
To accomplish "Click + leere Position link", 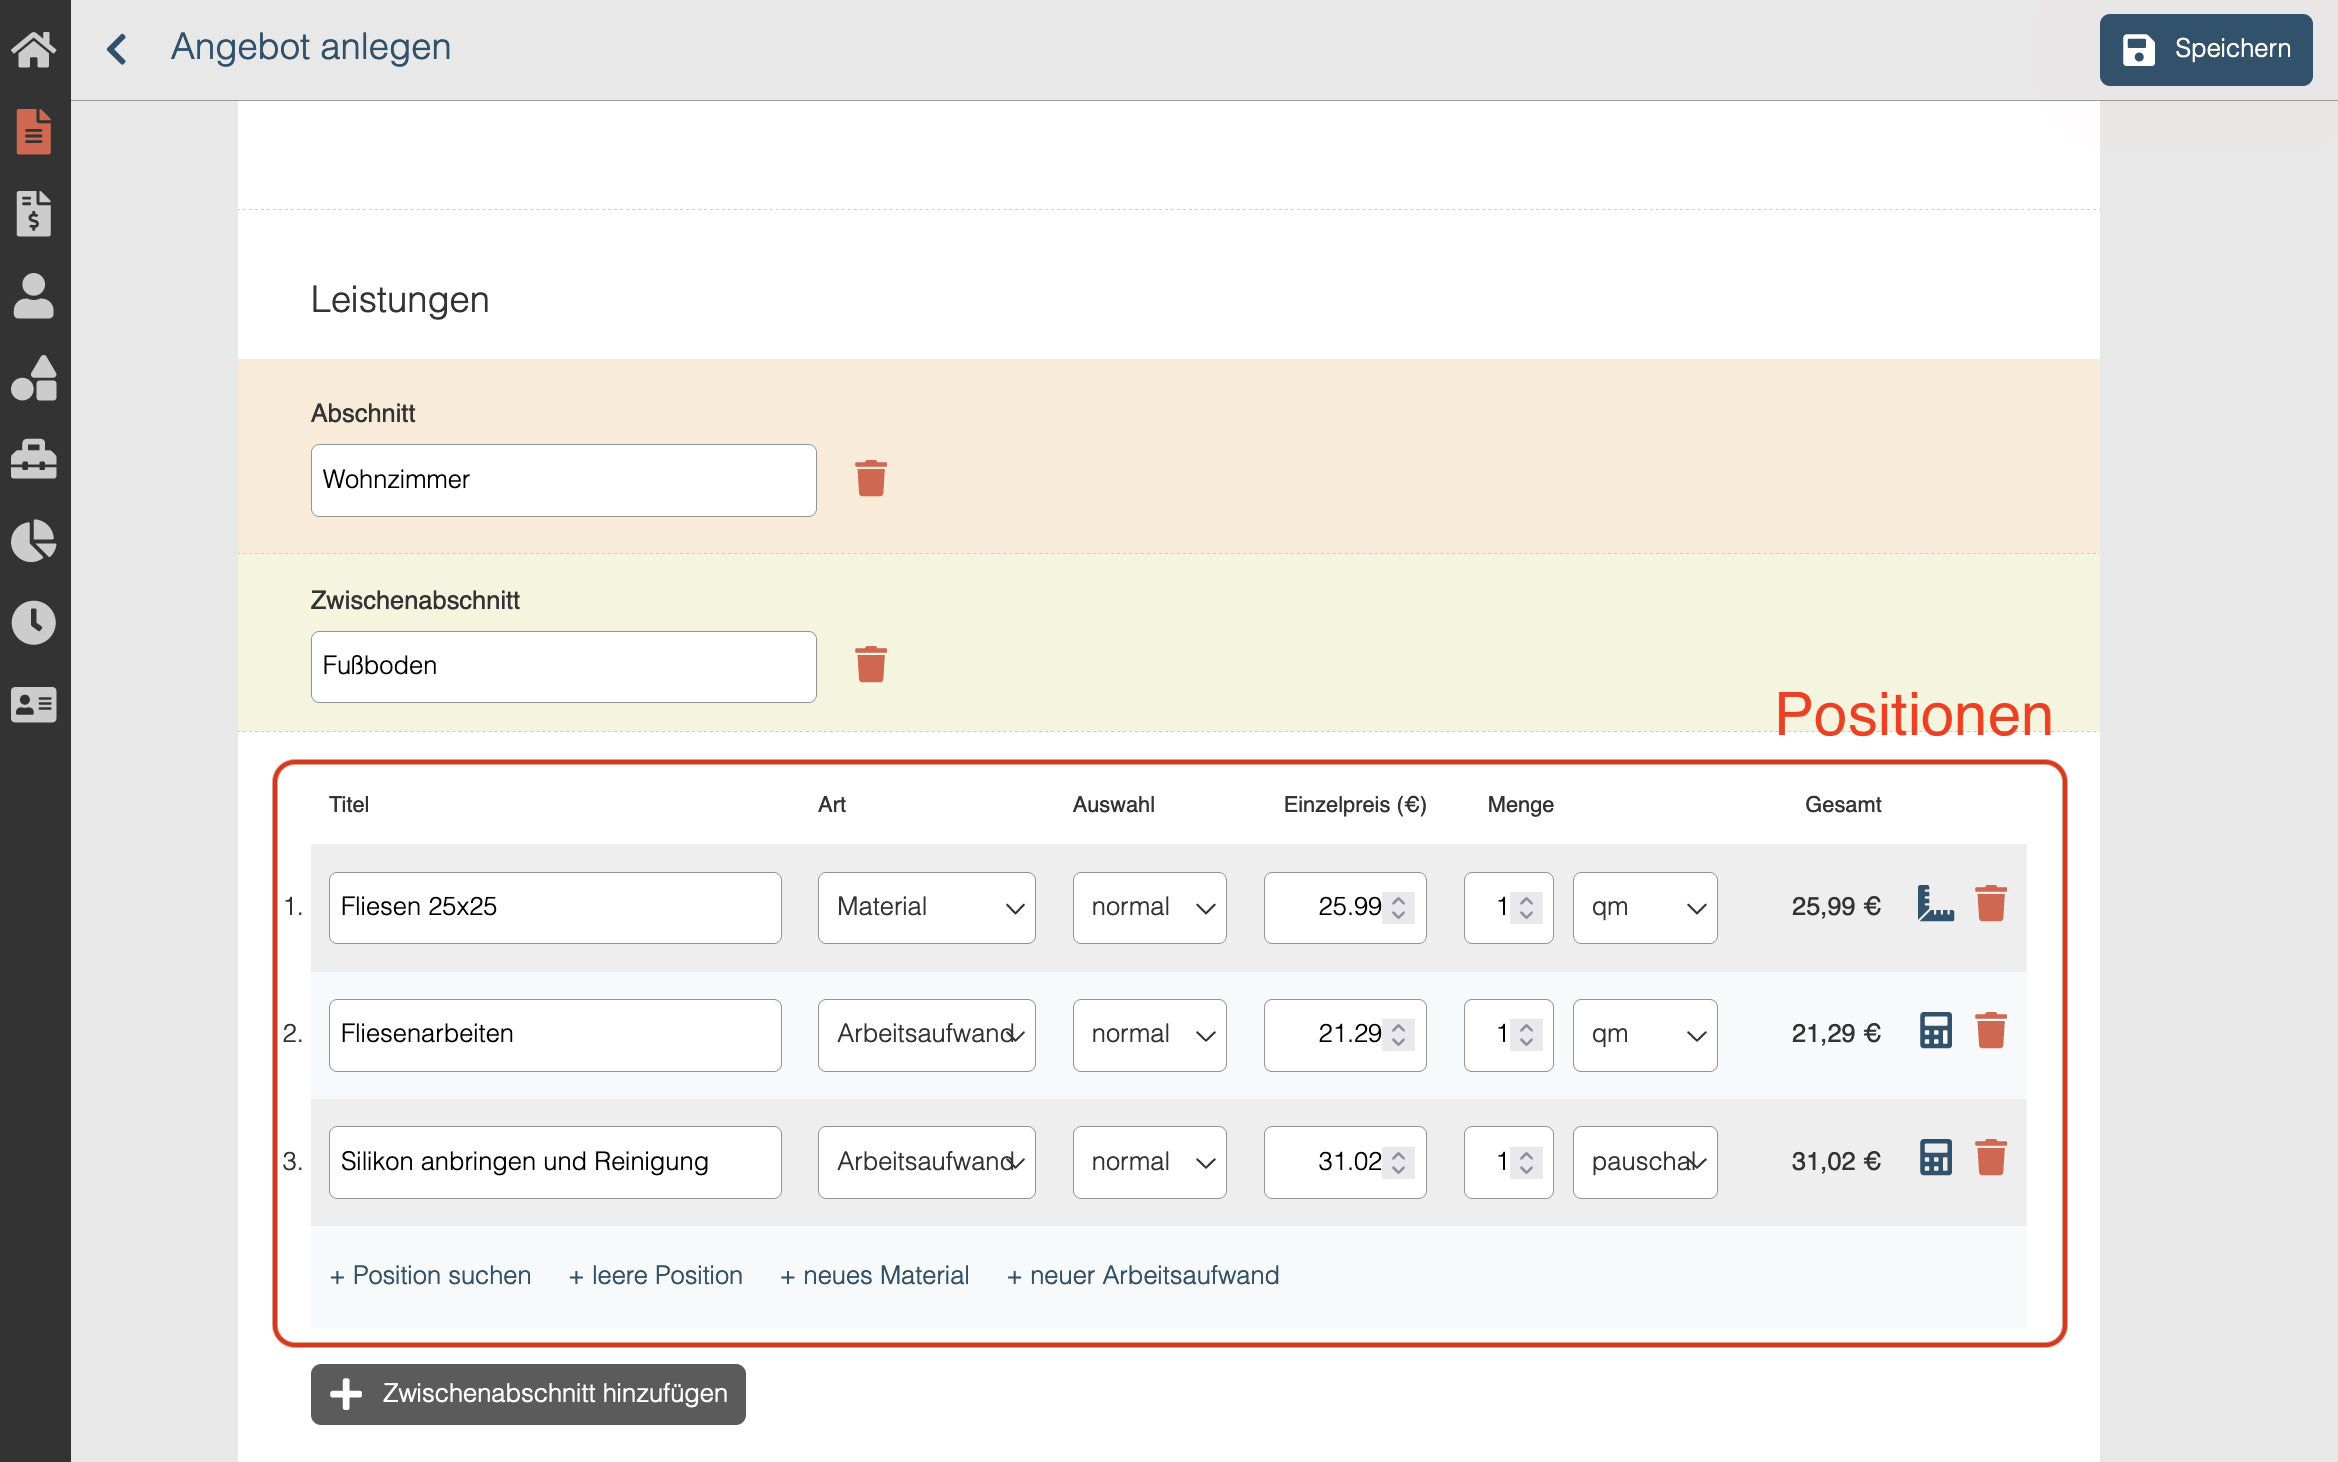I will click(x=656, y=1276).
